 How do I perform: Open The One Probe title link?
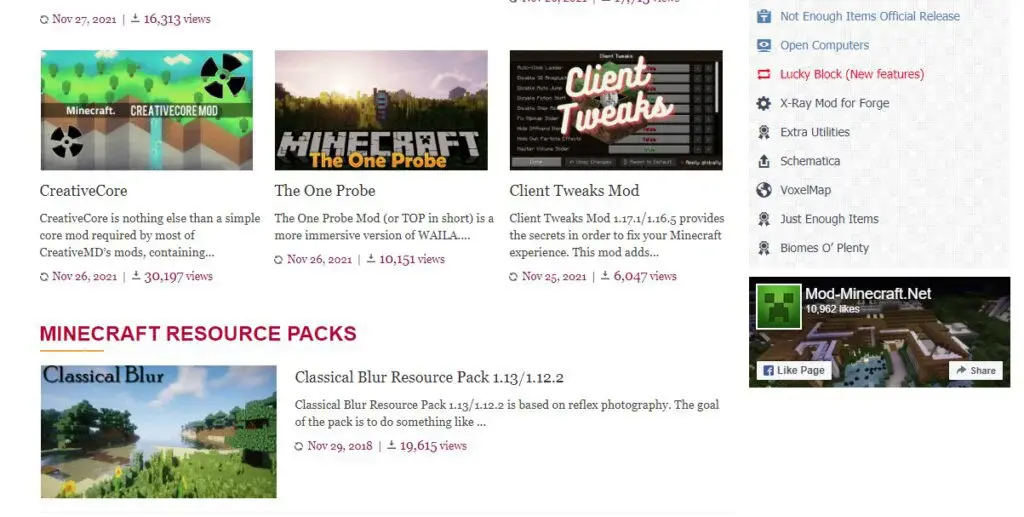pyautogui.click(x=325, y=191)
